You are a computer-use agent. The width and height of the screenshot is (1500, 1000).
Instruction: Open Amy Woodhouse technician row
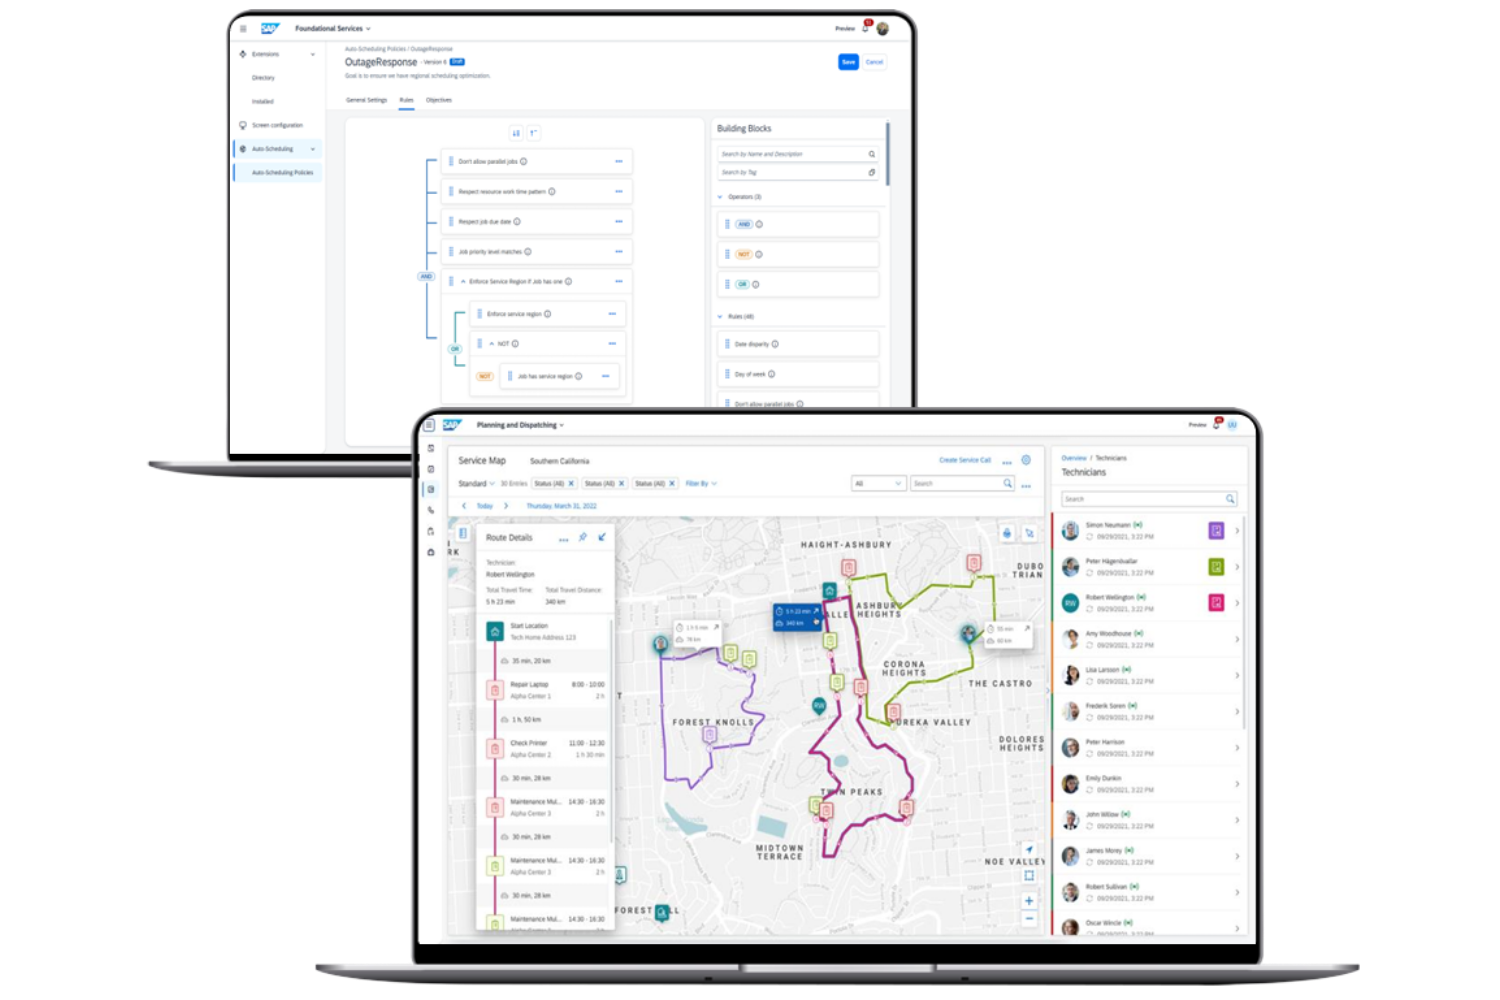(x=1149, y=639)
